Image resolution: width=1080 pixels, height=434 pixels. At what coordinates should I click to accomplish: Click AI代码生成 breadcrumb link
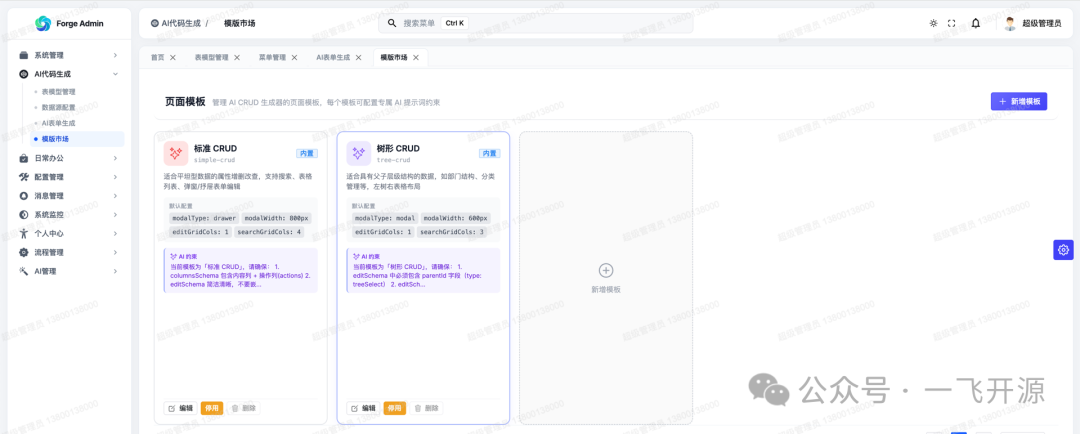pyautogui.click(x=181, y=23)
